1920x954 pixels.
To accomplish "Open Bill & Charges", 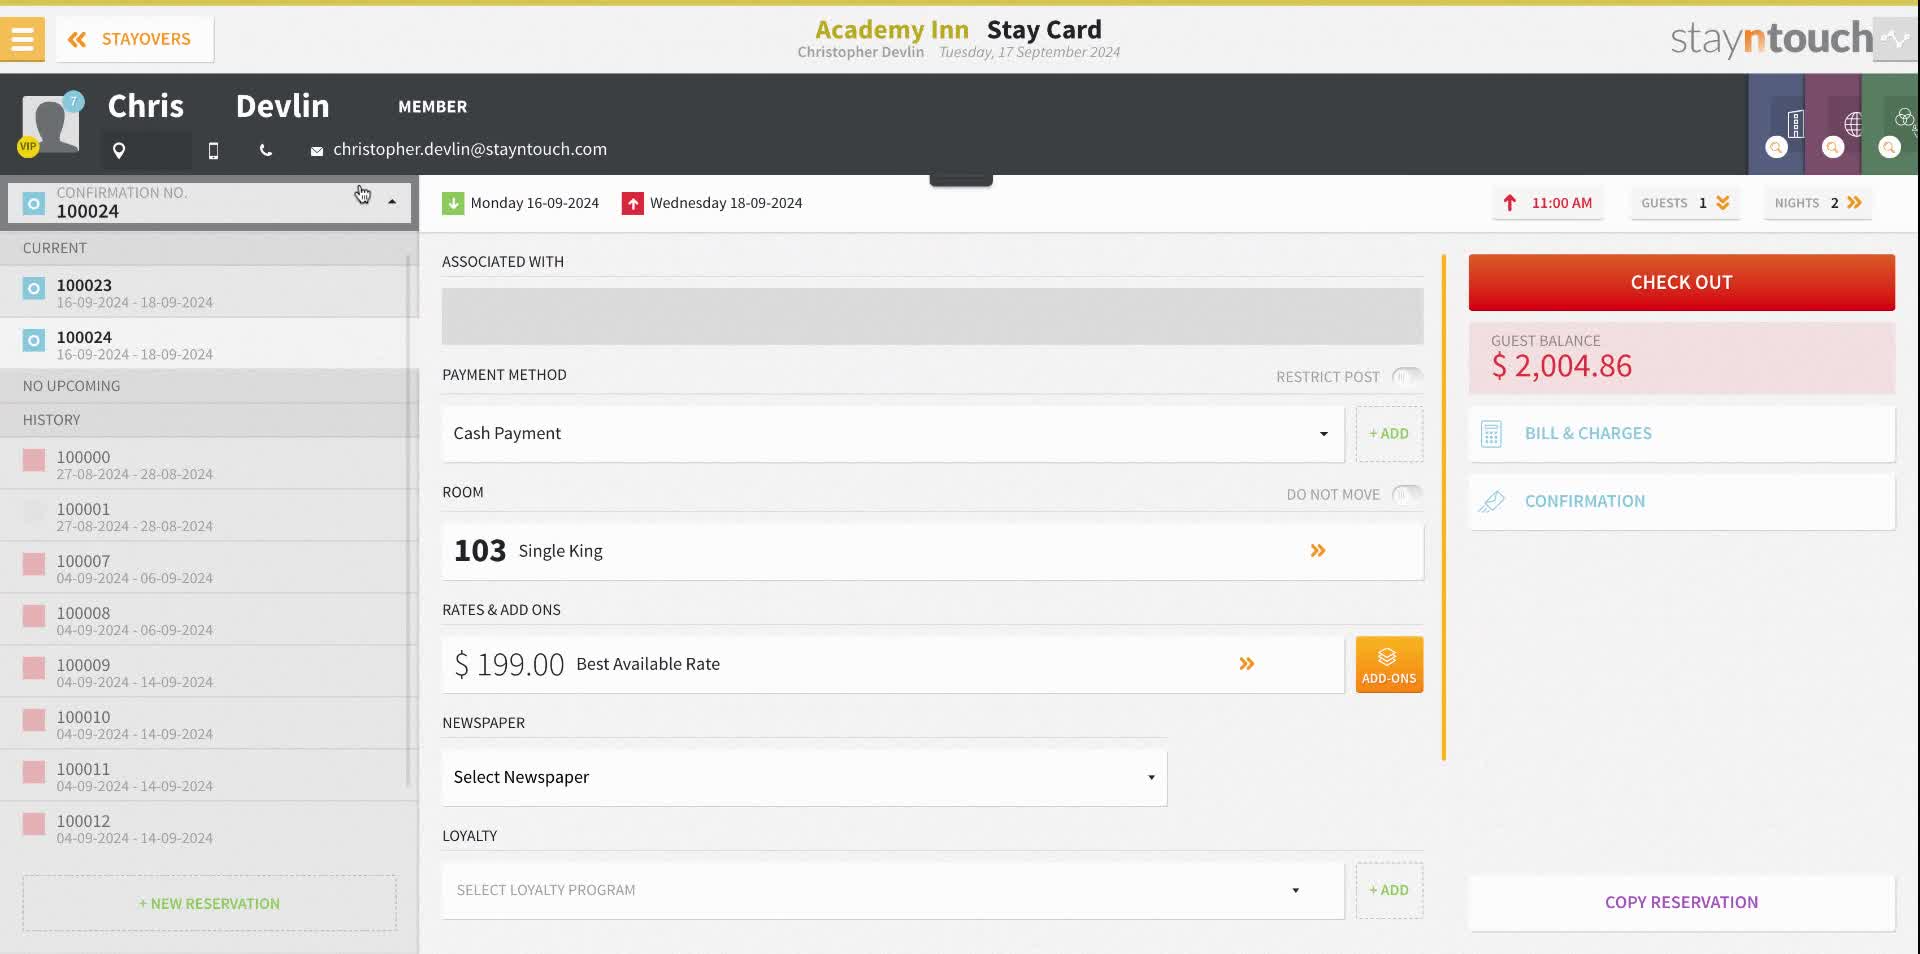I will [x=1681, y=433].
